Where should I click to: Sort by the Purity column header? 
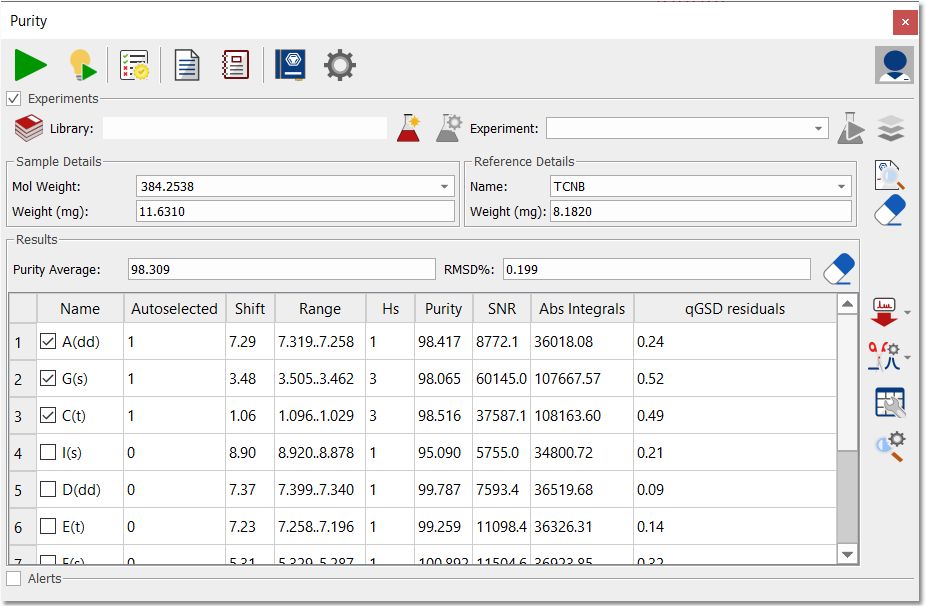[x=444, y=309]
